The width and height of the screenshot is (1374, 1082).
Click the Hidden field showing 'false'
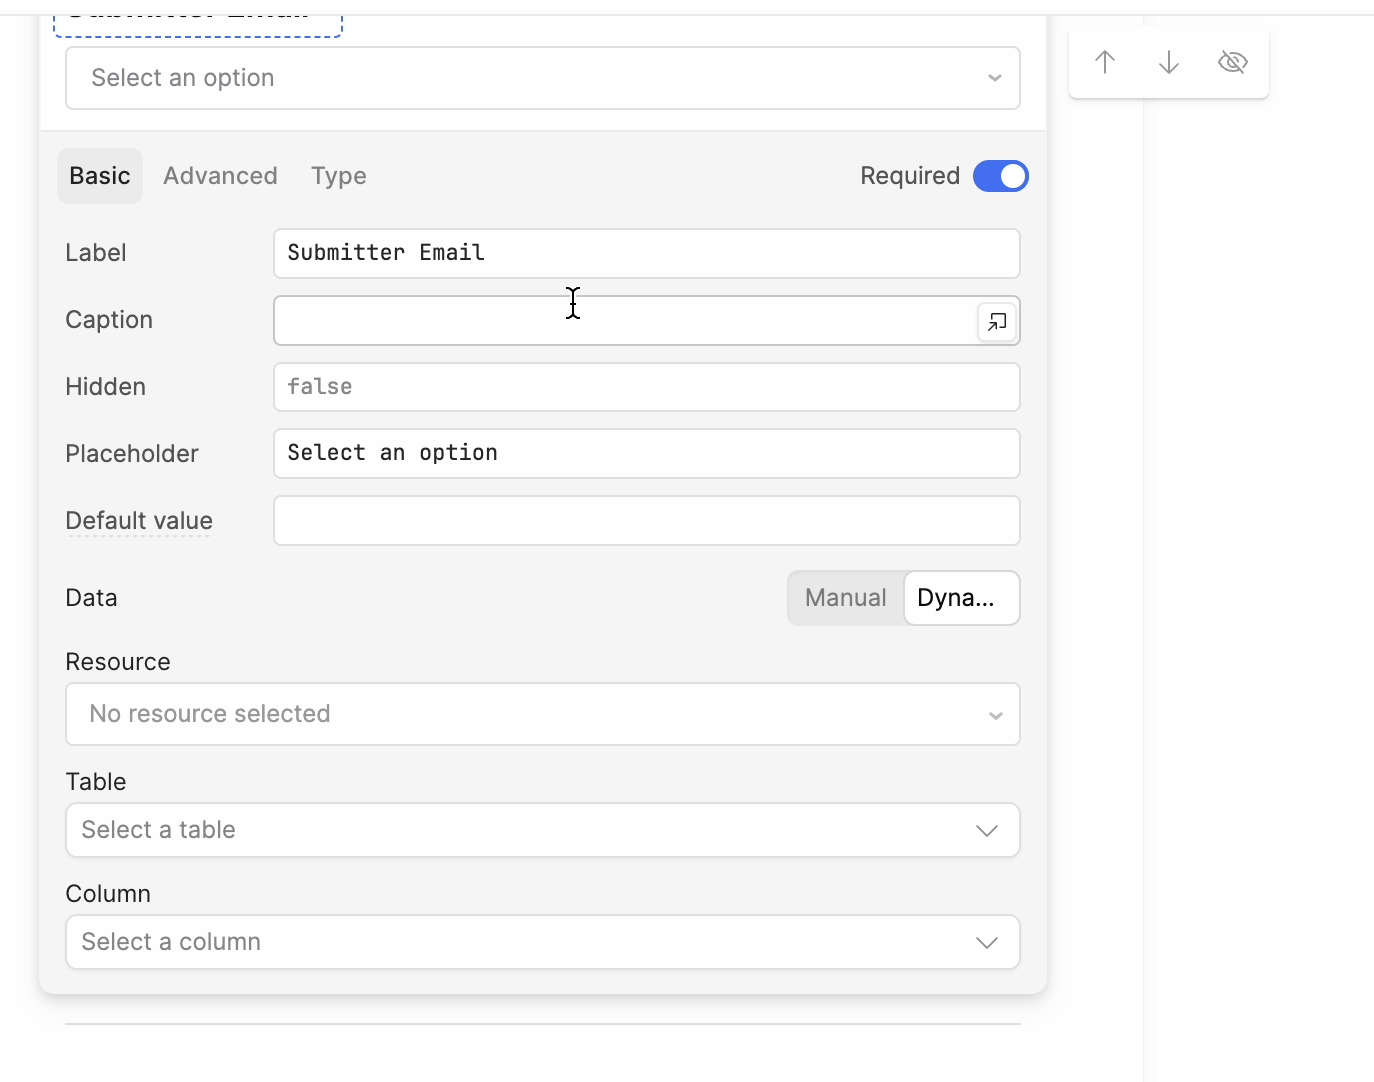click(647, 387)
